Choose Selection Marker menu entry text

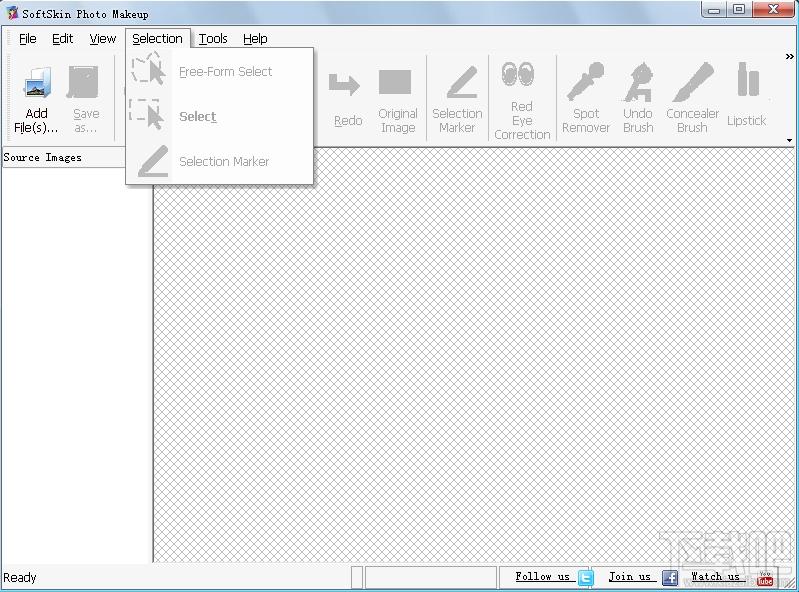[x=224, y=162]
